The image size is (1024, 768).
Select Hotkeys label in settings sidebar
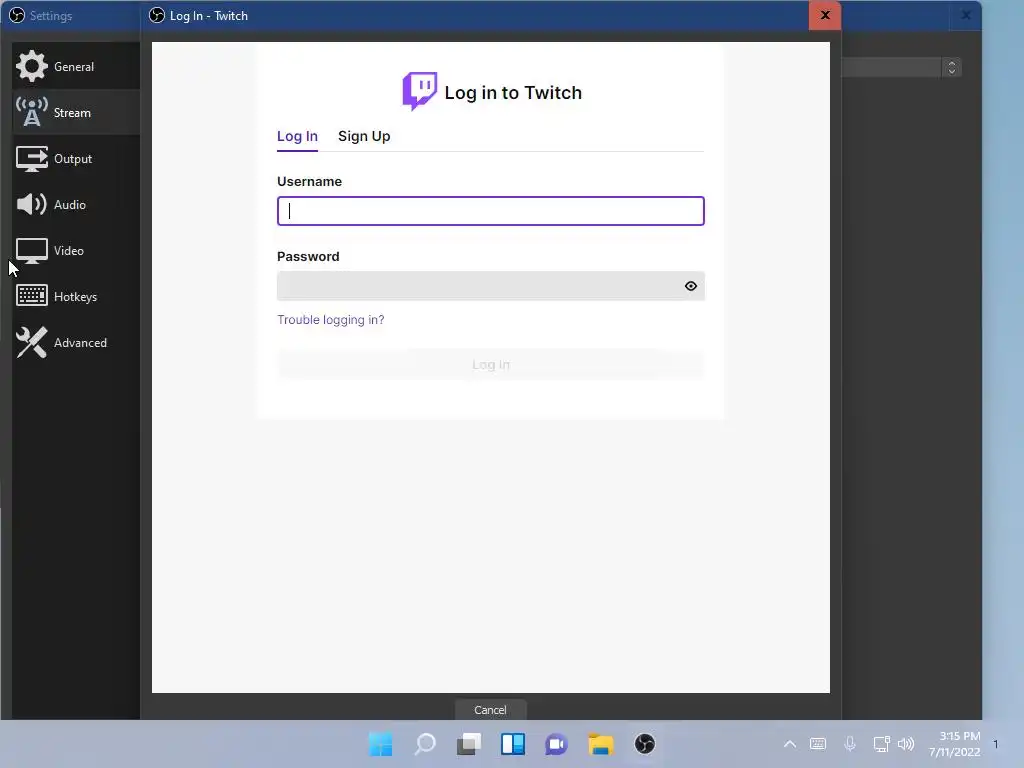(75, 296)
